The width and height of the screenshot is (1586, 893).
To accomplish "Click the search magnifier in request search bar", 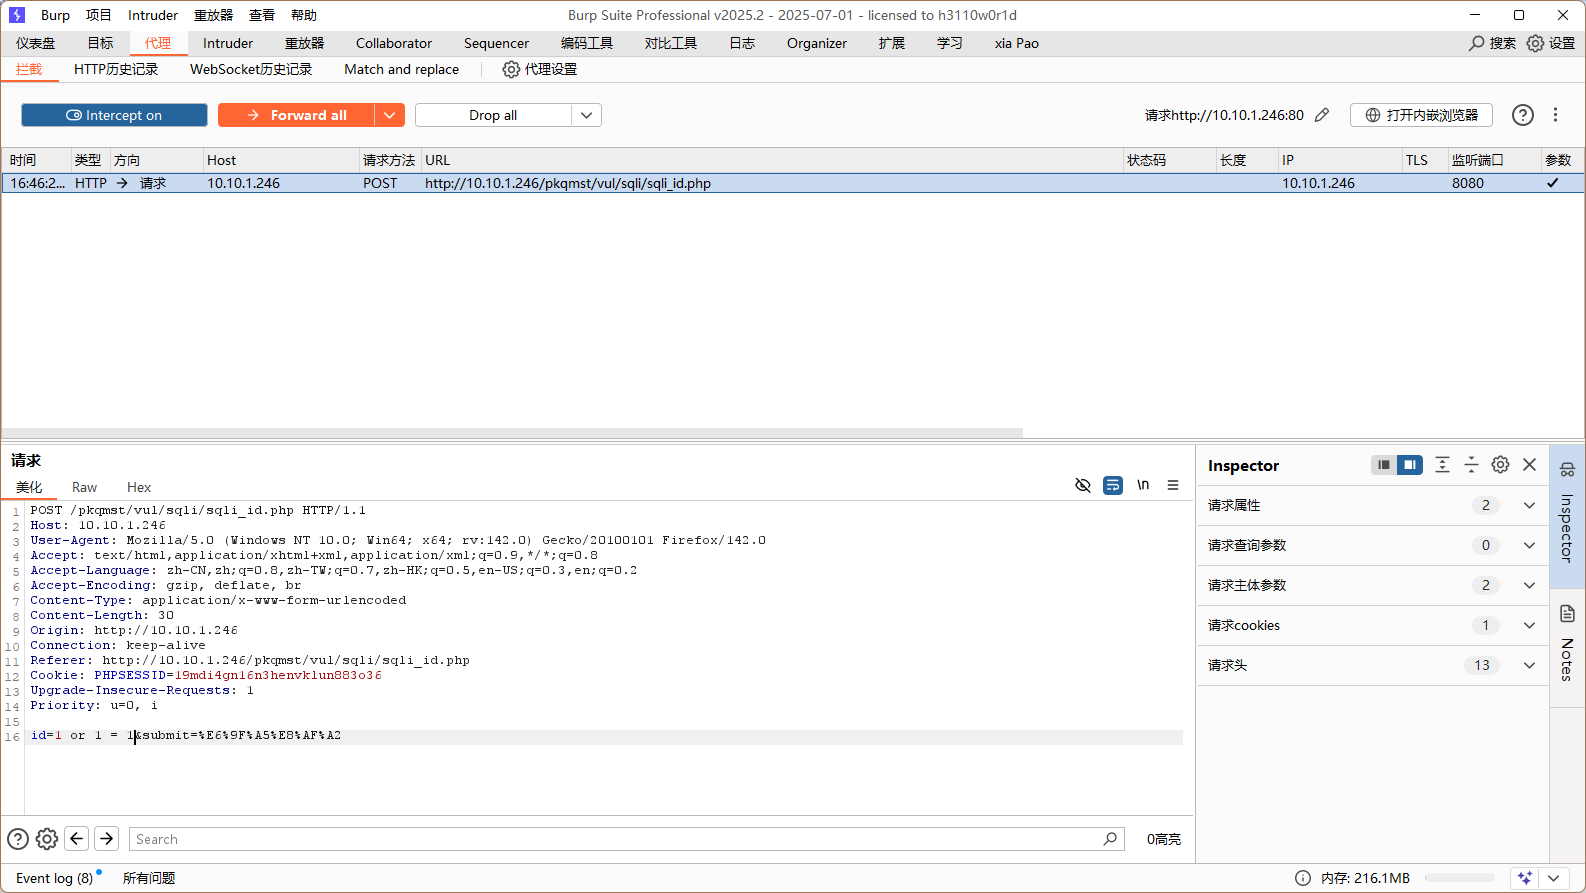I will pyautogui.click(x=1110, y=839).
